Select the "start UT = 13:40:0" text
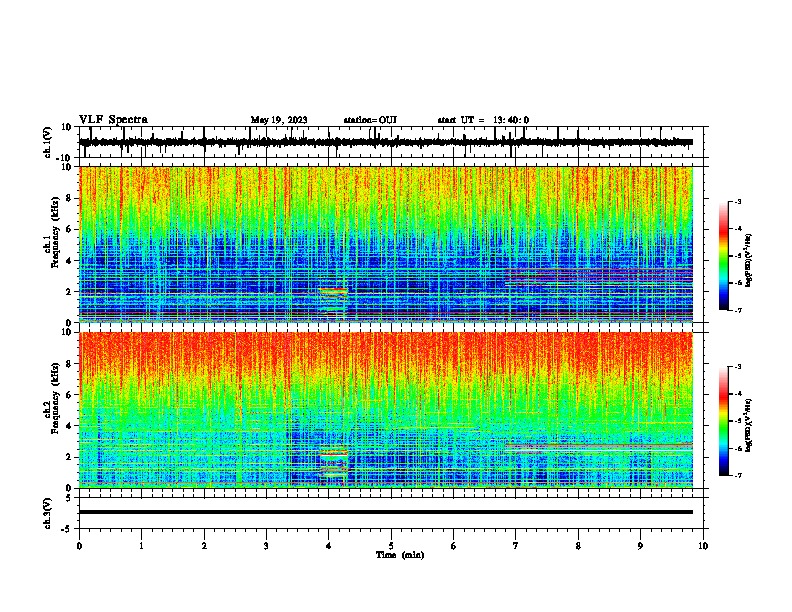 [x=483, y=120]
